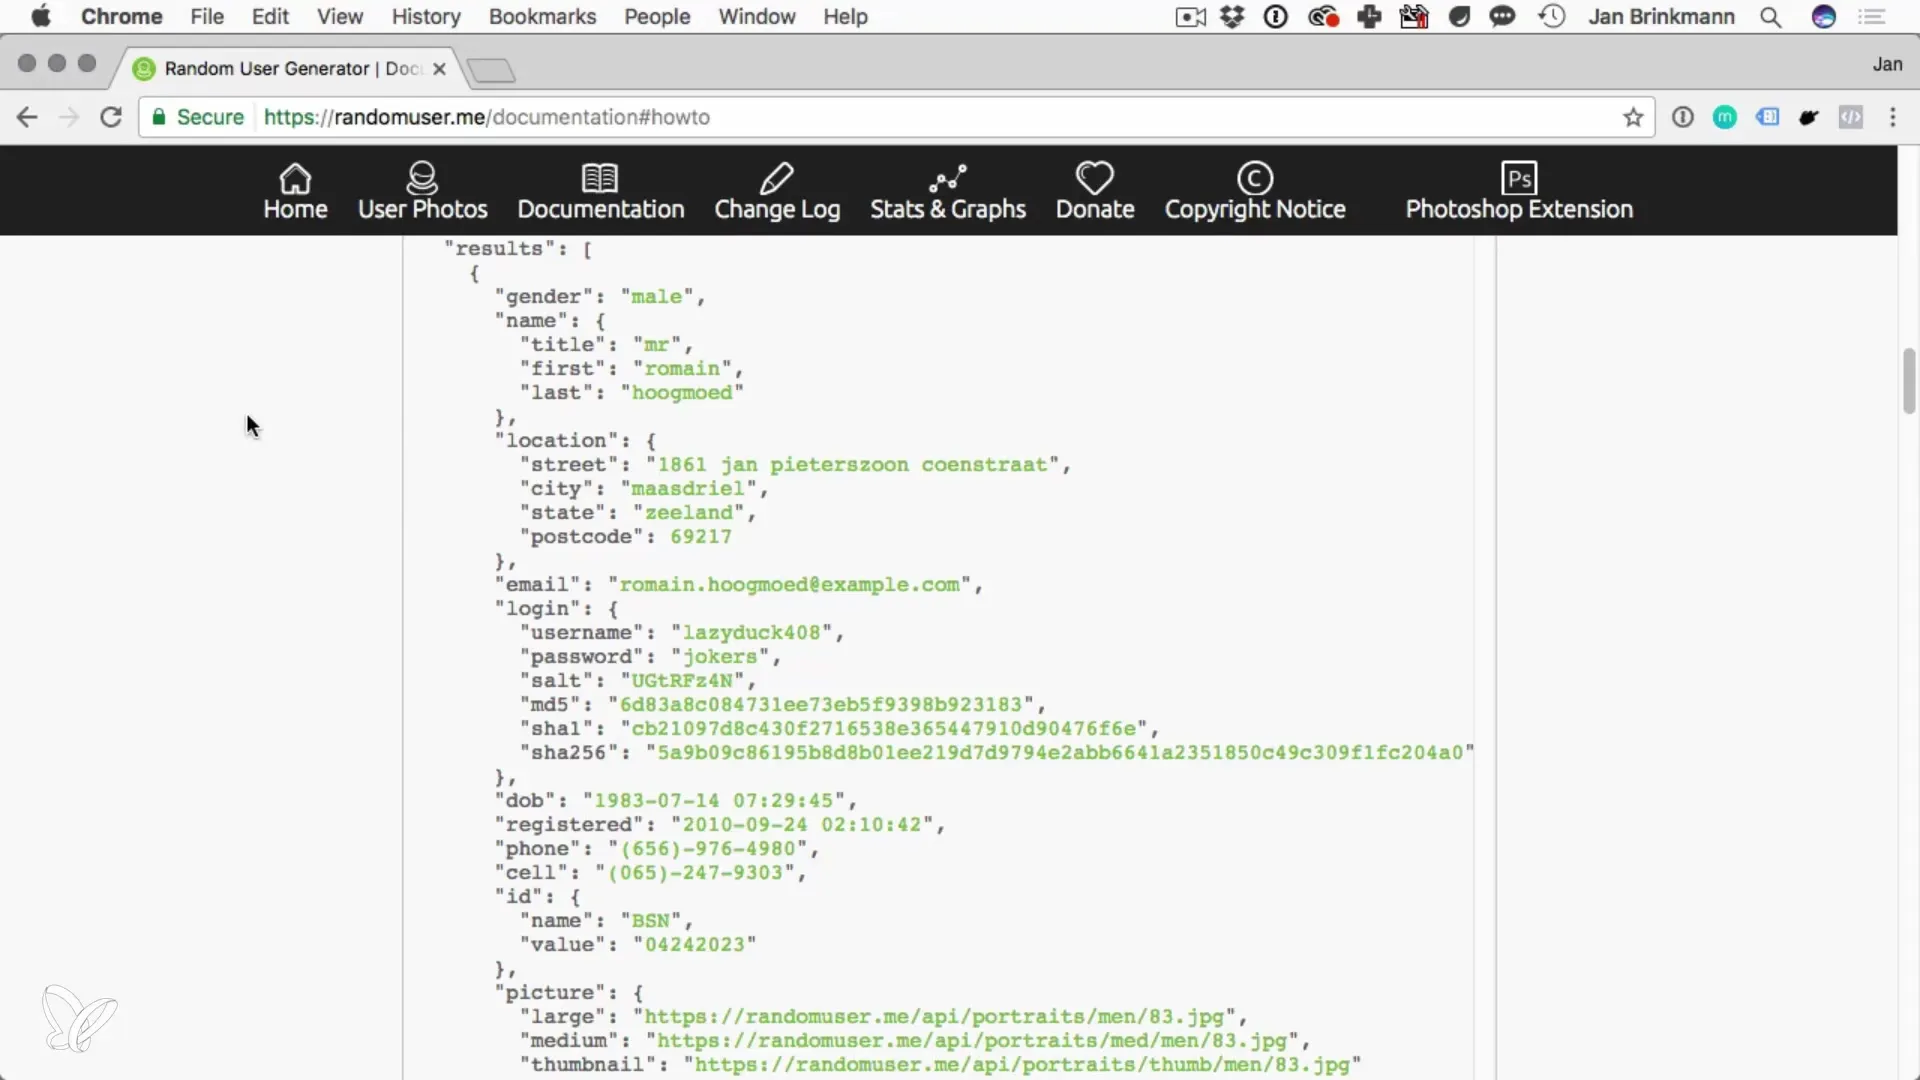1920x1080 pixels.
Task: Open the History menu
Action: pos(426,17)
